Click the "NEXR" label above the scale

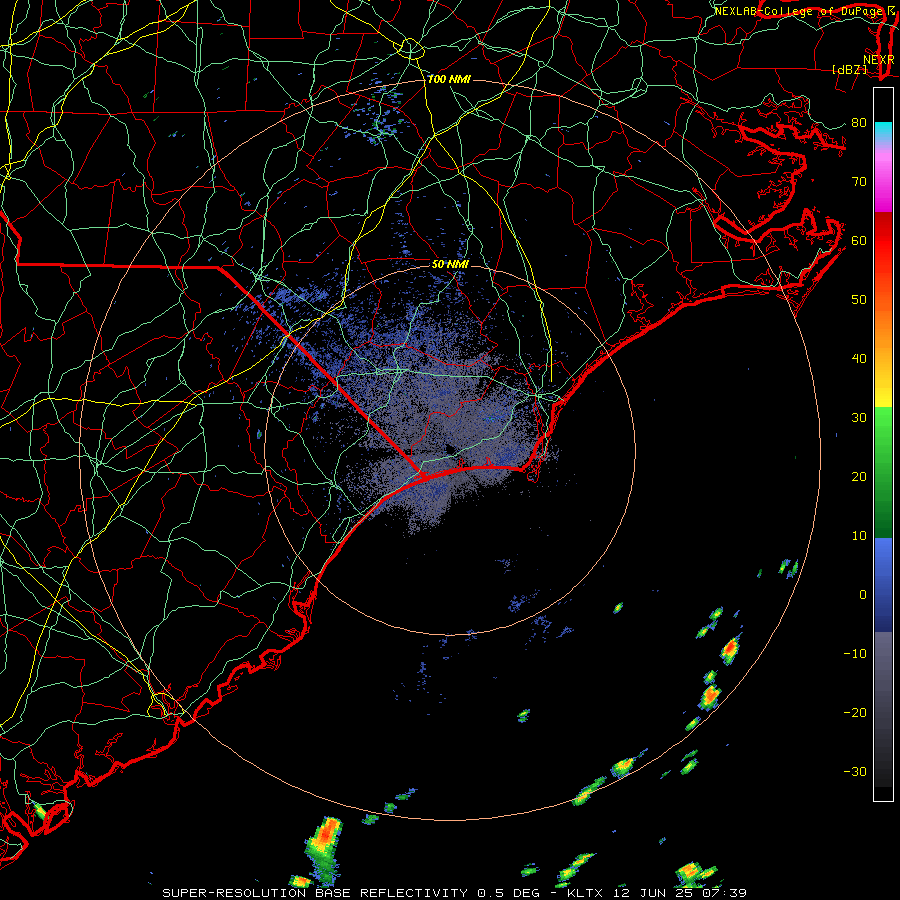click(x=879, y=60)
